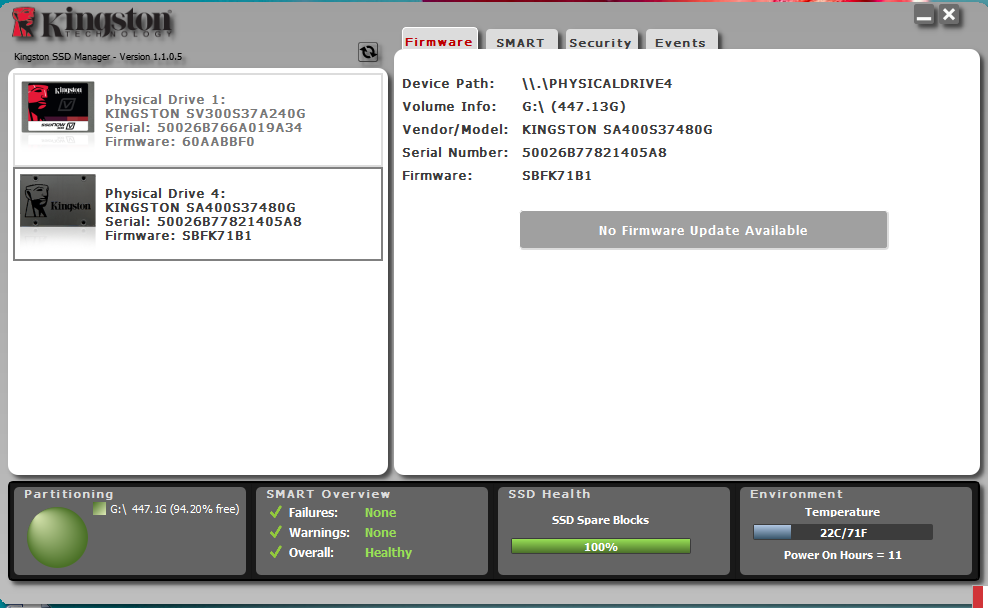Click Vendor/Model value KINGSTON SA400S37480G
Image resolution: width=988 pixels, height=608 pixels.
click(x=618, y=130)
